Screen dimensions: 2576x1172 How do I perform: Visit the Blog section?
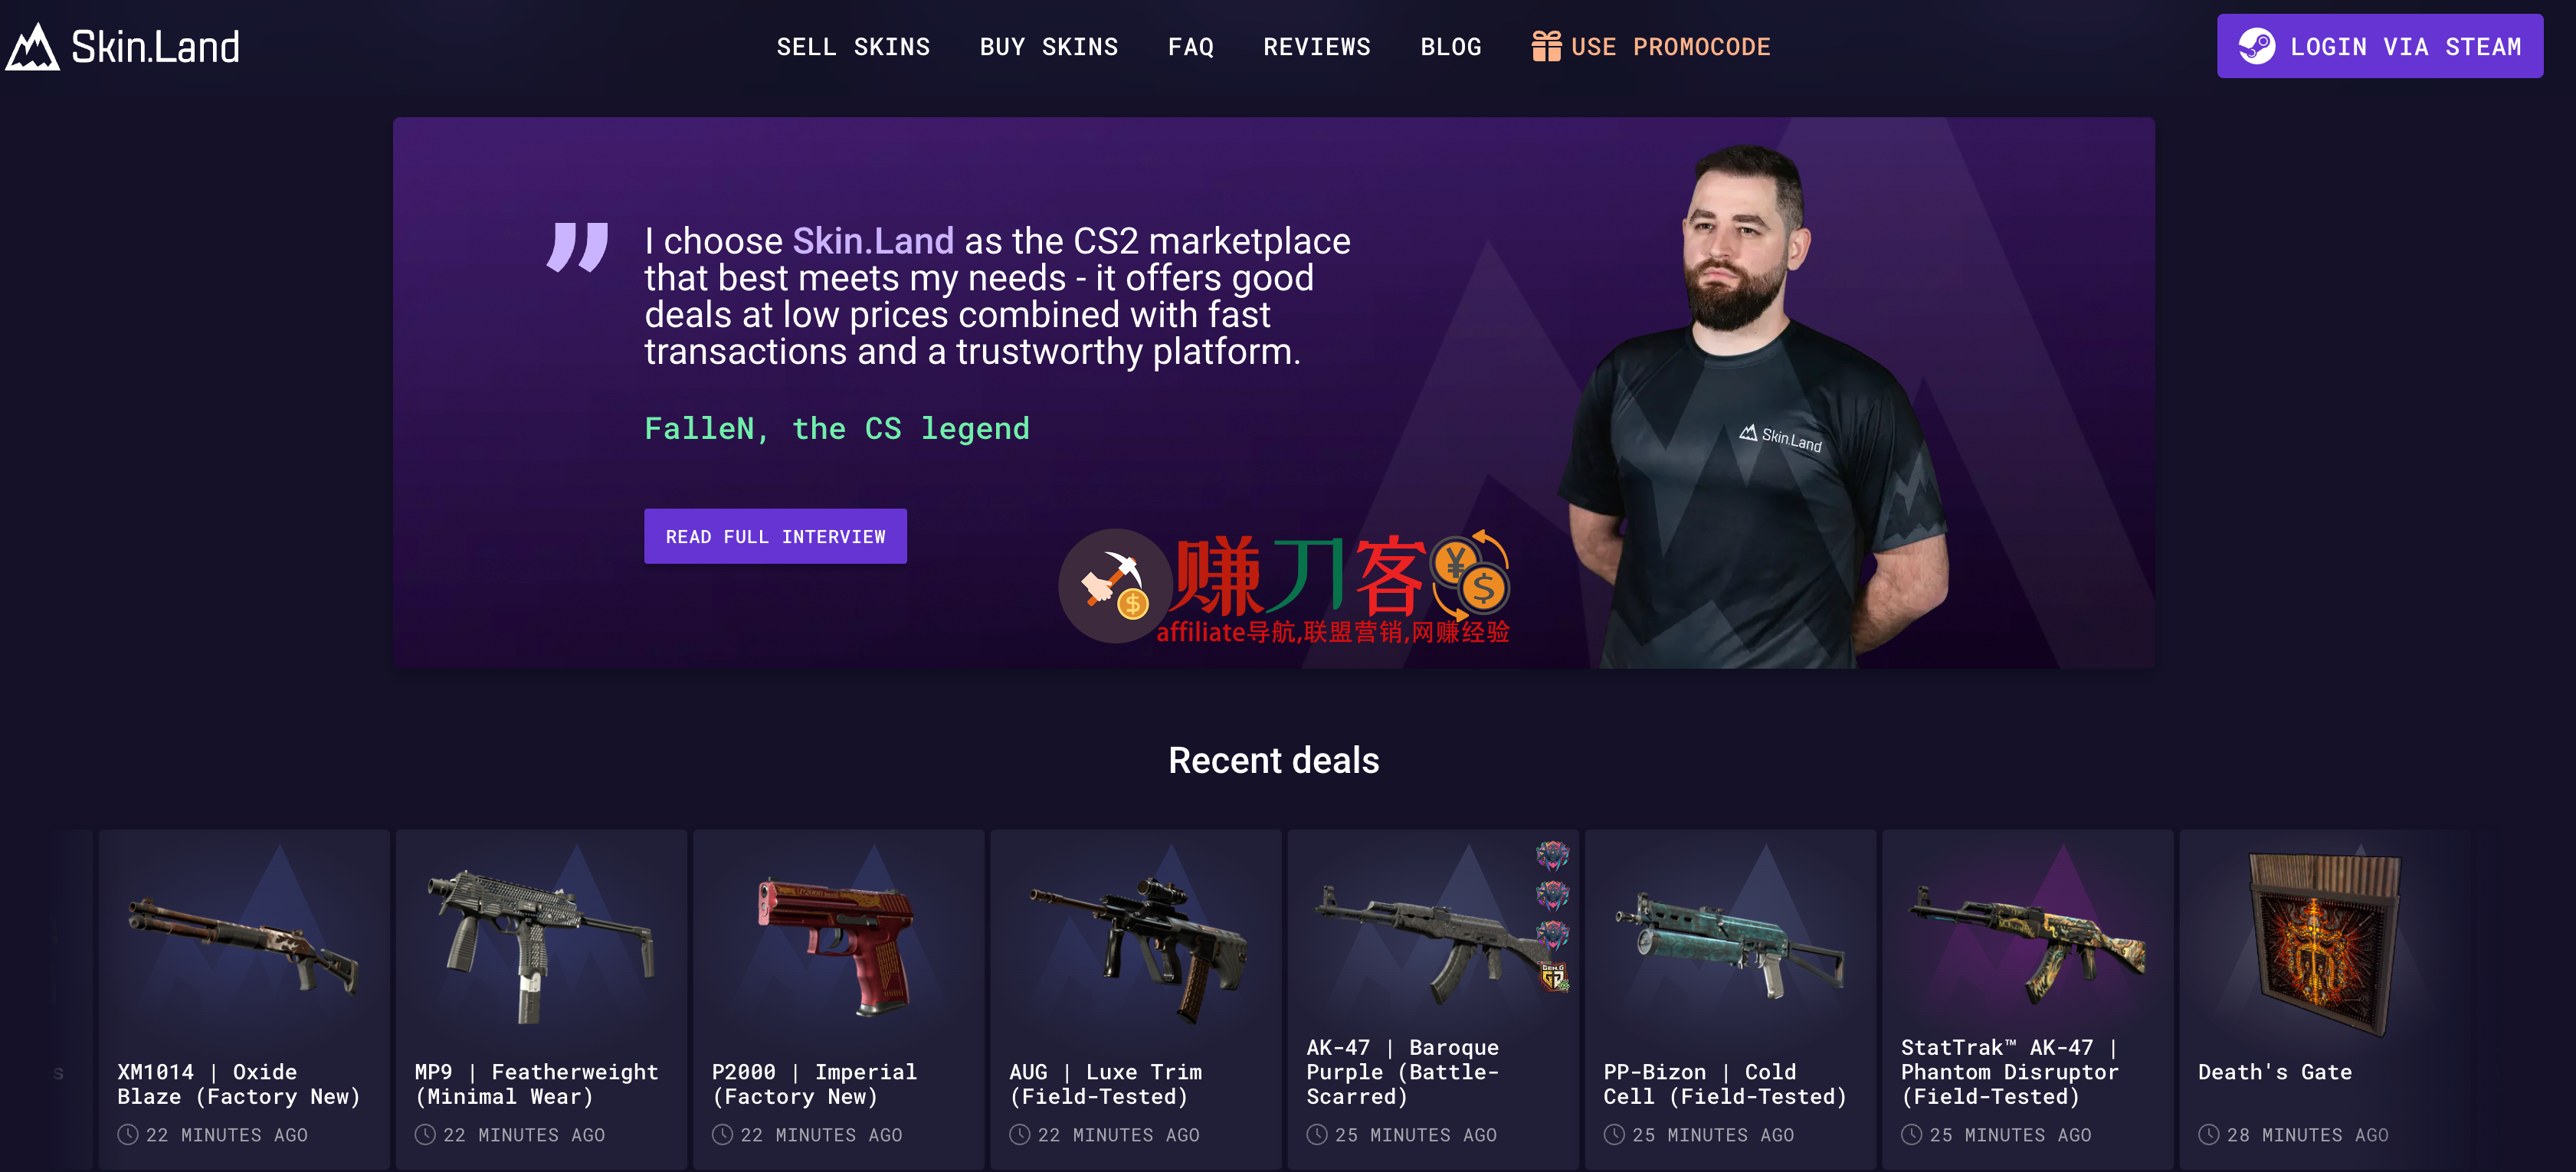(x=1451, y=47)
